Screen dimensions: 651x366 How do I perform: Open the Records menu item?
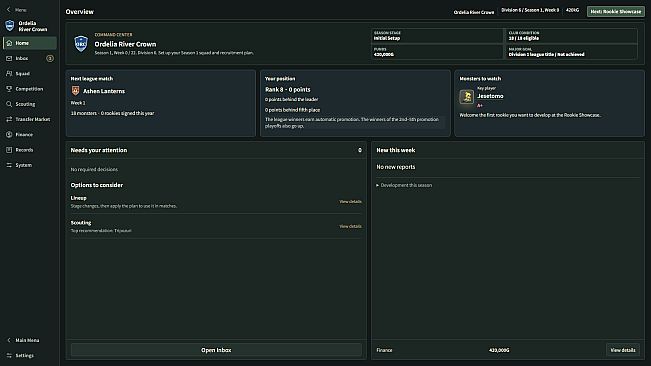click(x=29, y=150)
